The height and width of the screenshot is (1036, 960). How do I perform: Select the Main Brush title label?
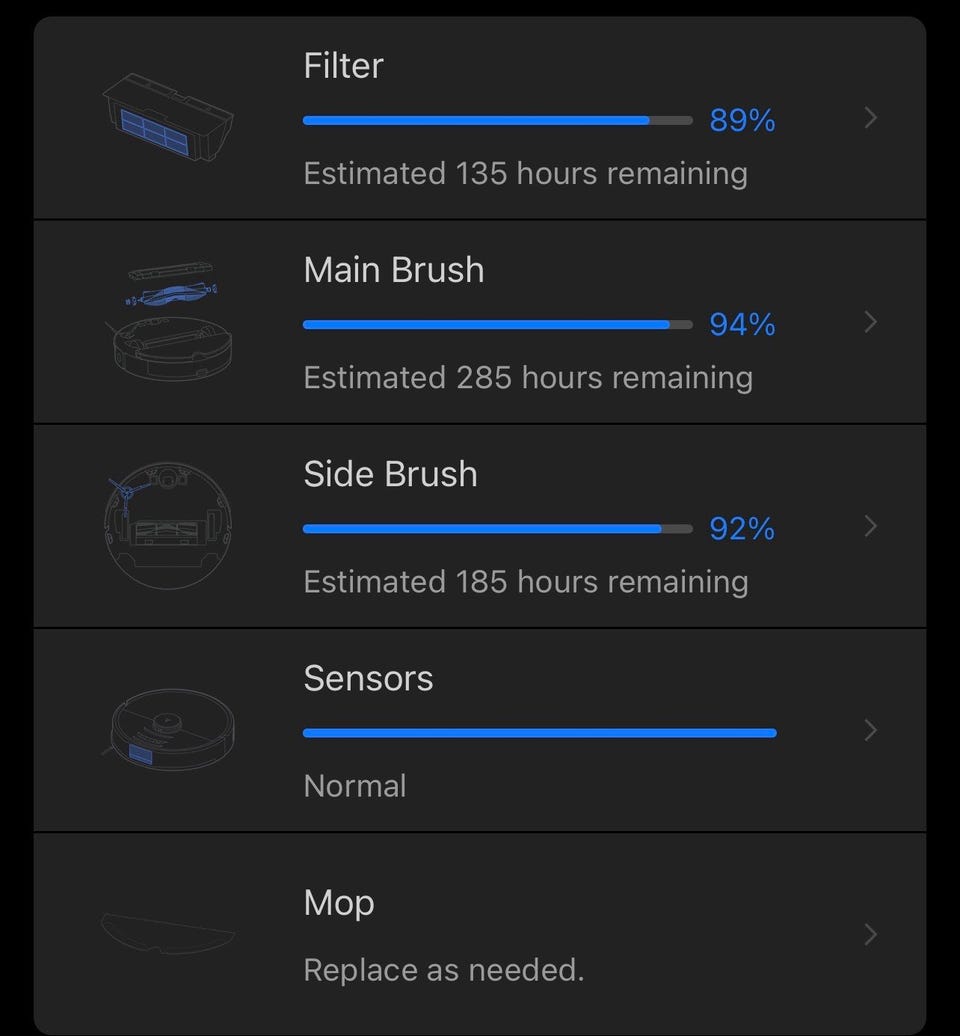393,270
